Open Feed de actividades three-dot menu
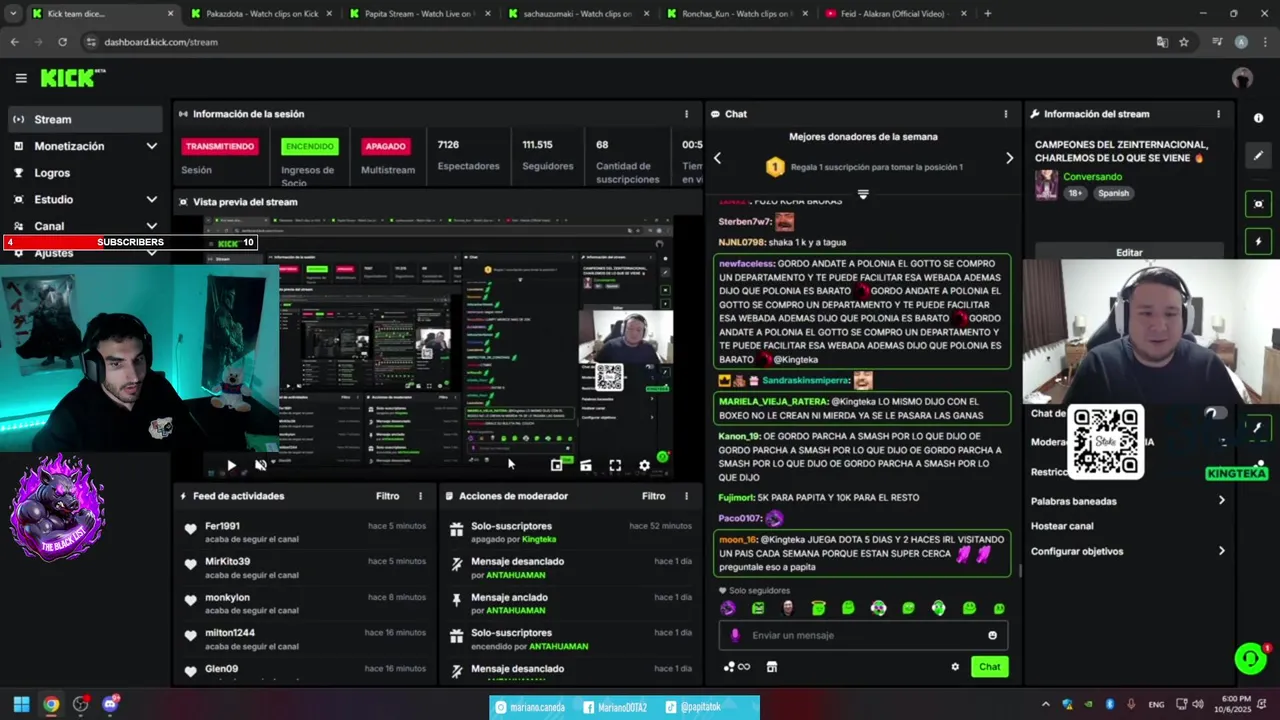1280x720 pixels. click(420, 496)
